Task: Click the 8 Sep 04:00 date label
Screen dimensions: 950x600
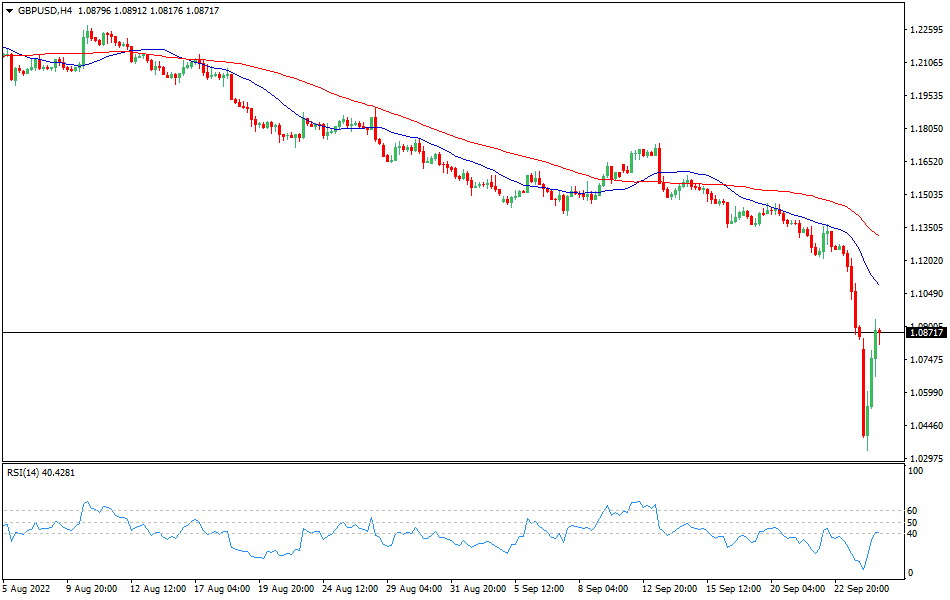Action: coord(605,588)
